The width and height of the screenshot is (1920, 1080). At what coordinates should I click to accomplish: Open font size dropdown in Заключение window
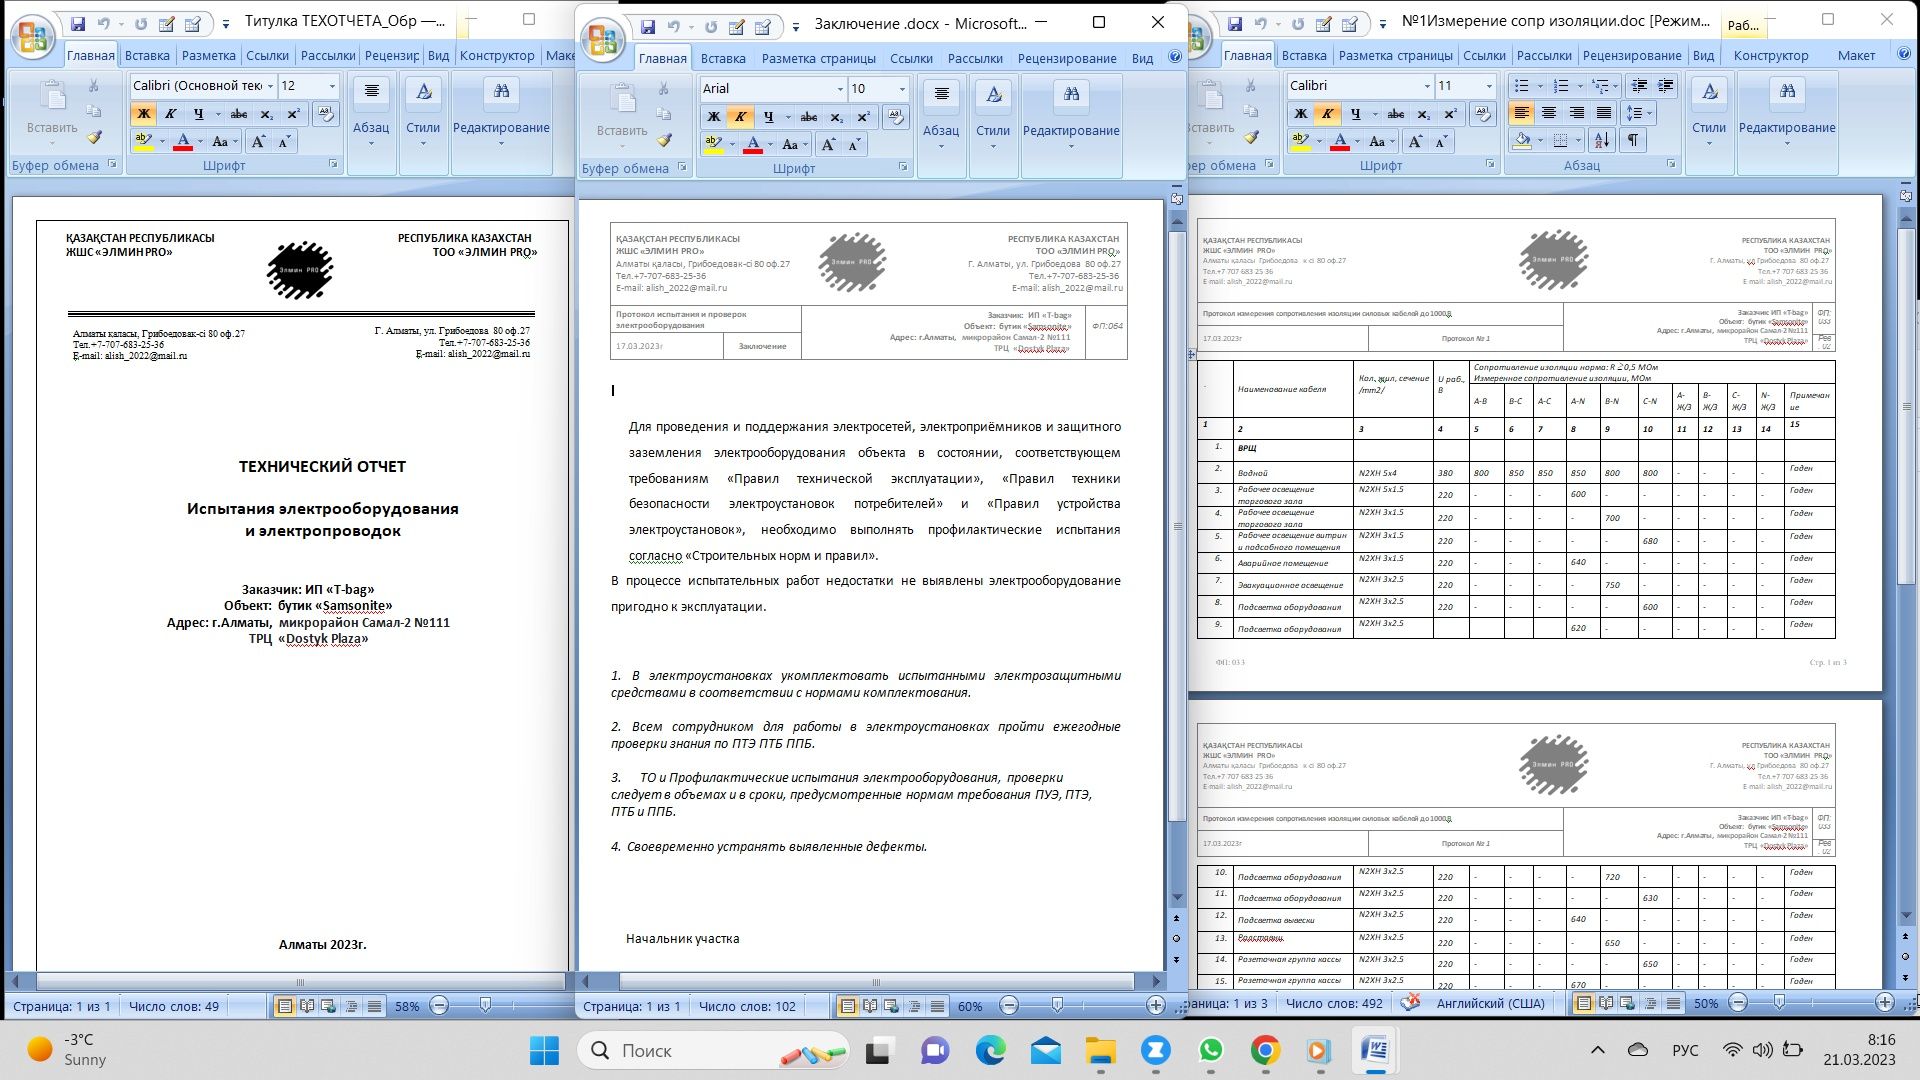click(902, 89)
